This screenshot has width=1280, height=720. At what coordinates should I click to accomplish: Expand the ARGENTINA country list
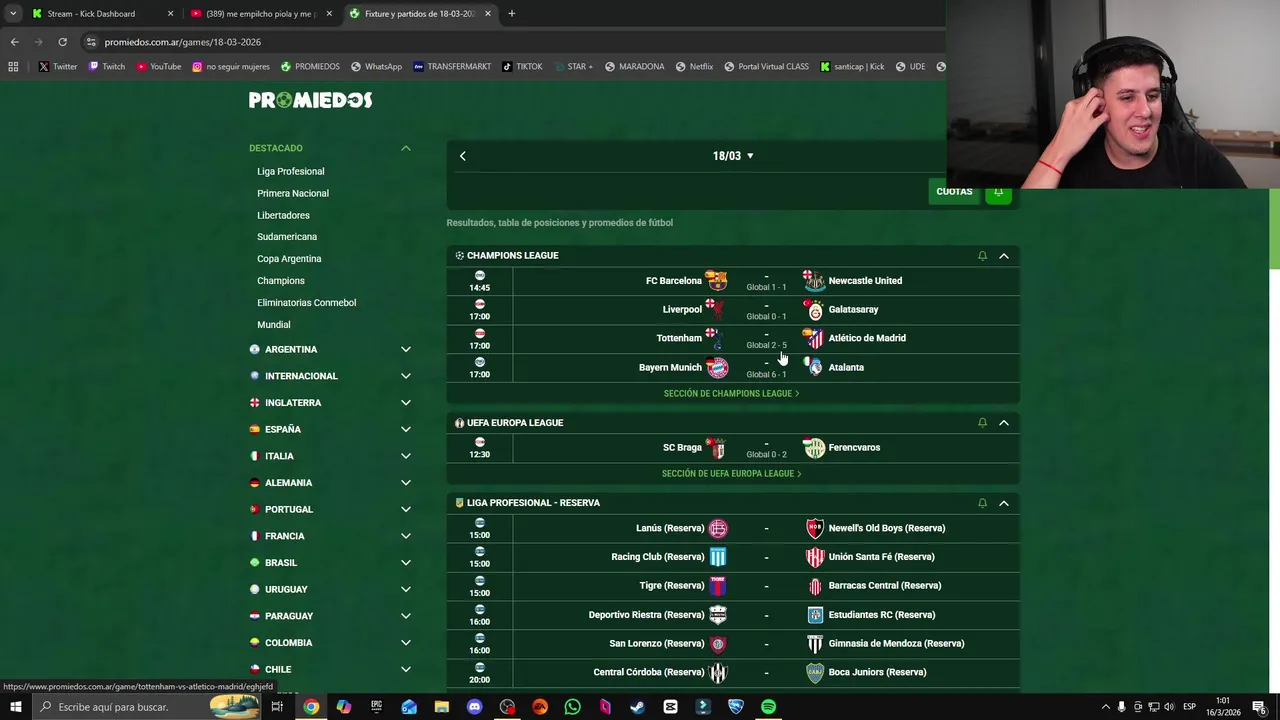pyautogui.click(x=406, y=349)
